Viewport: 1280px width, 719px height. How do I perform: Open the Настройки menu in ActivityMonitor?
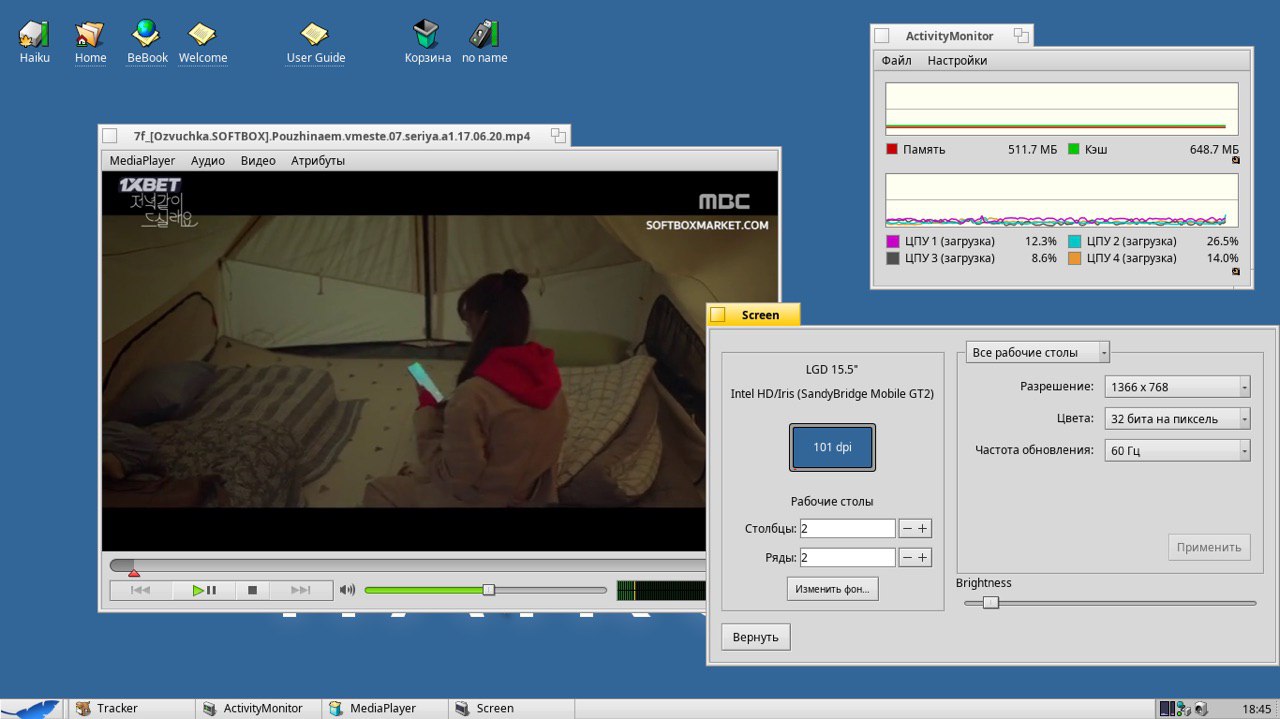pos(957,60)
